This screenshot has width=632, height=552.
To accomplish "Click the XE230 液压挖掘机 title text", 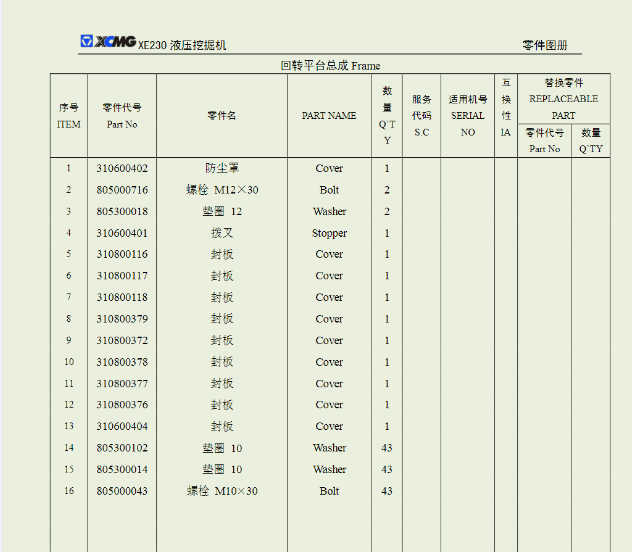I will pyautogui.click(x=182, y=45).
